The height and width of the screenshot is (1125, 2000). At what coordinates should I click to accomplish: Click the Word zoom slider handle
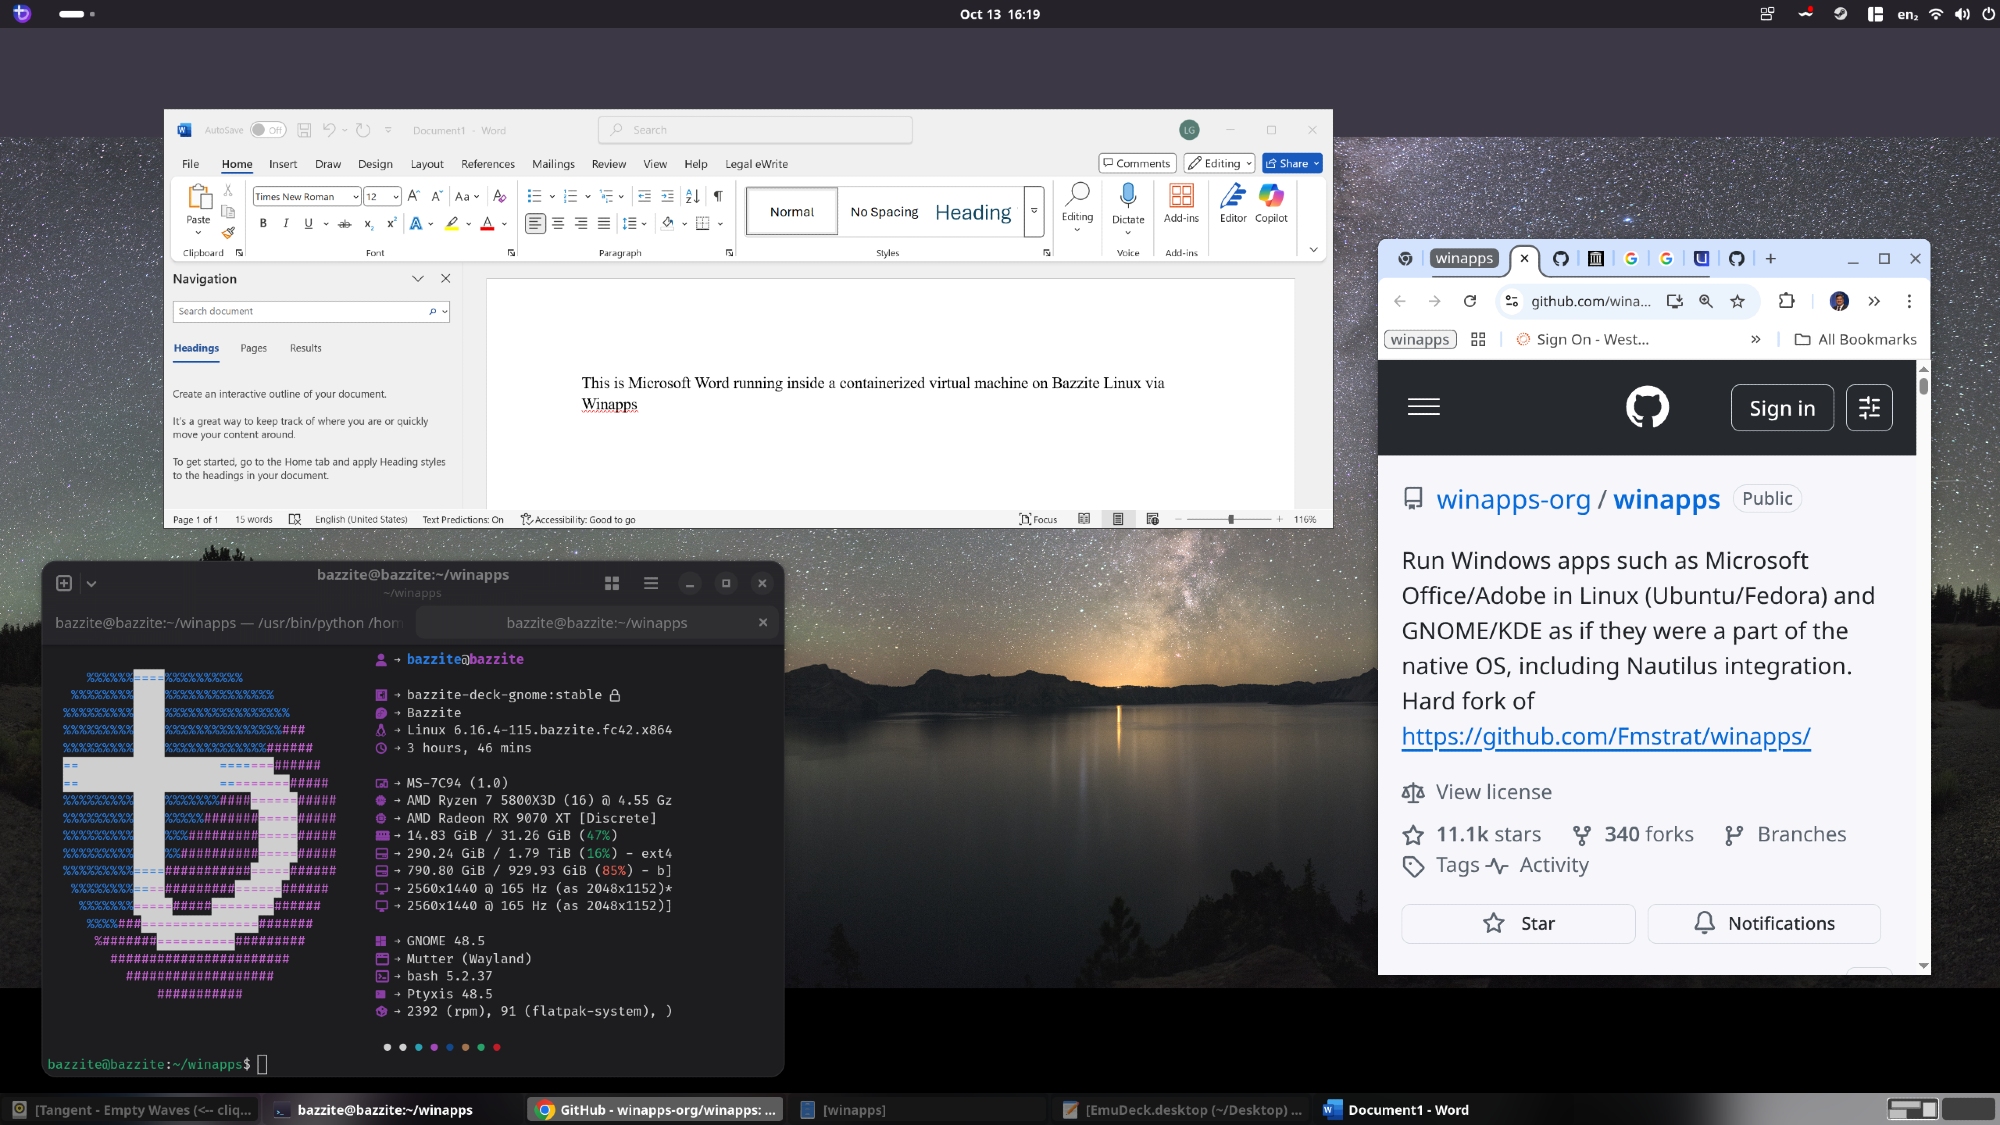(1231, 520)
